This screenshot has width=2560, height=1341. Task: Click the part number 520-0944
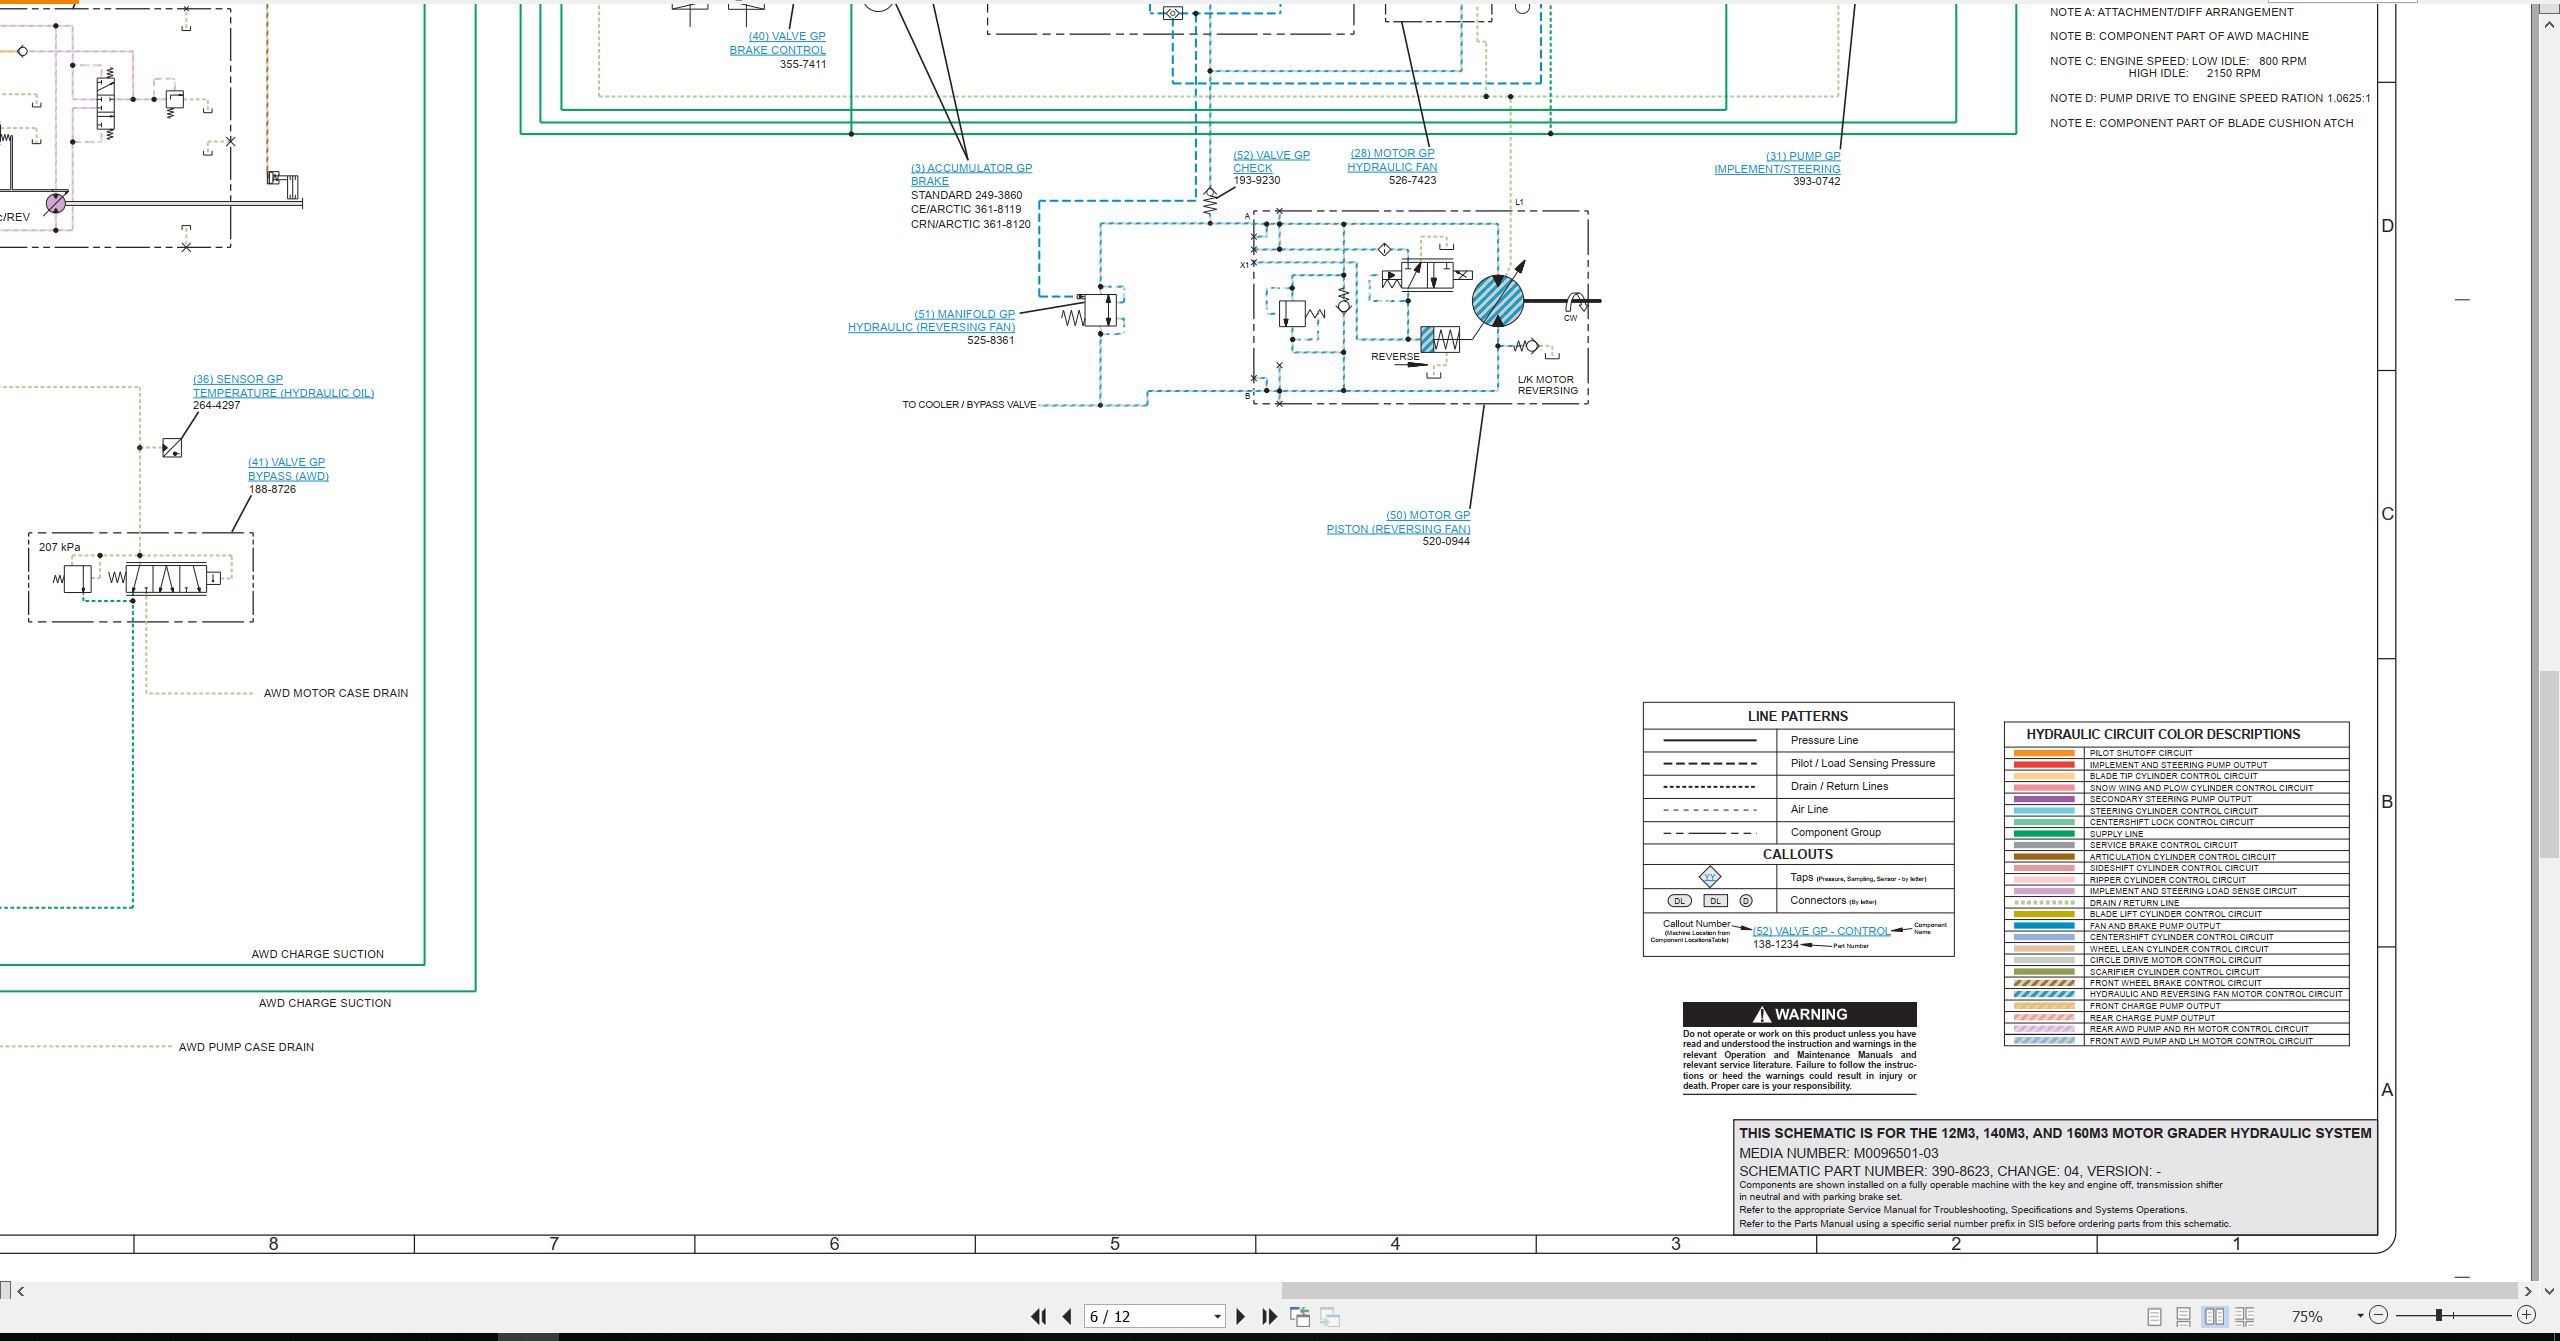point(1446,542)
